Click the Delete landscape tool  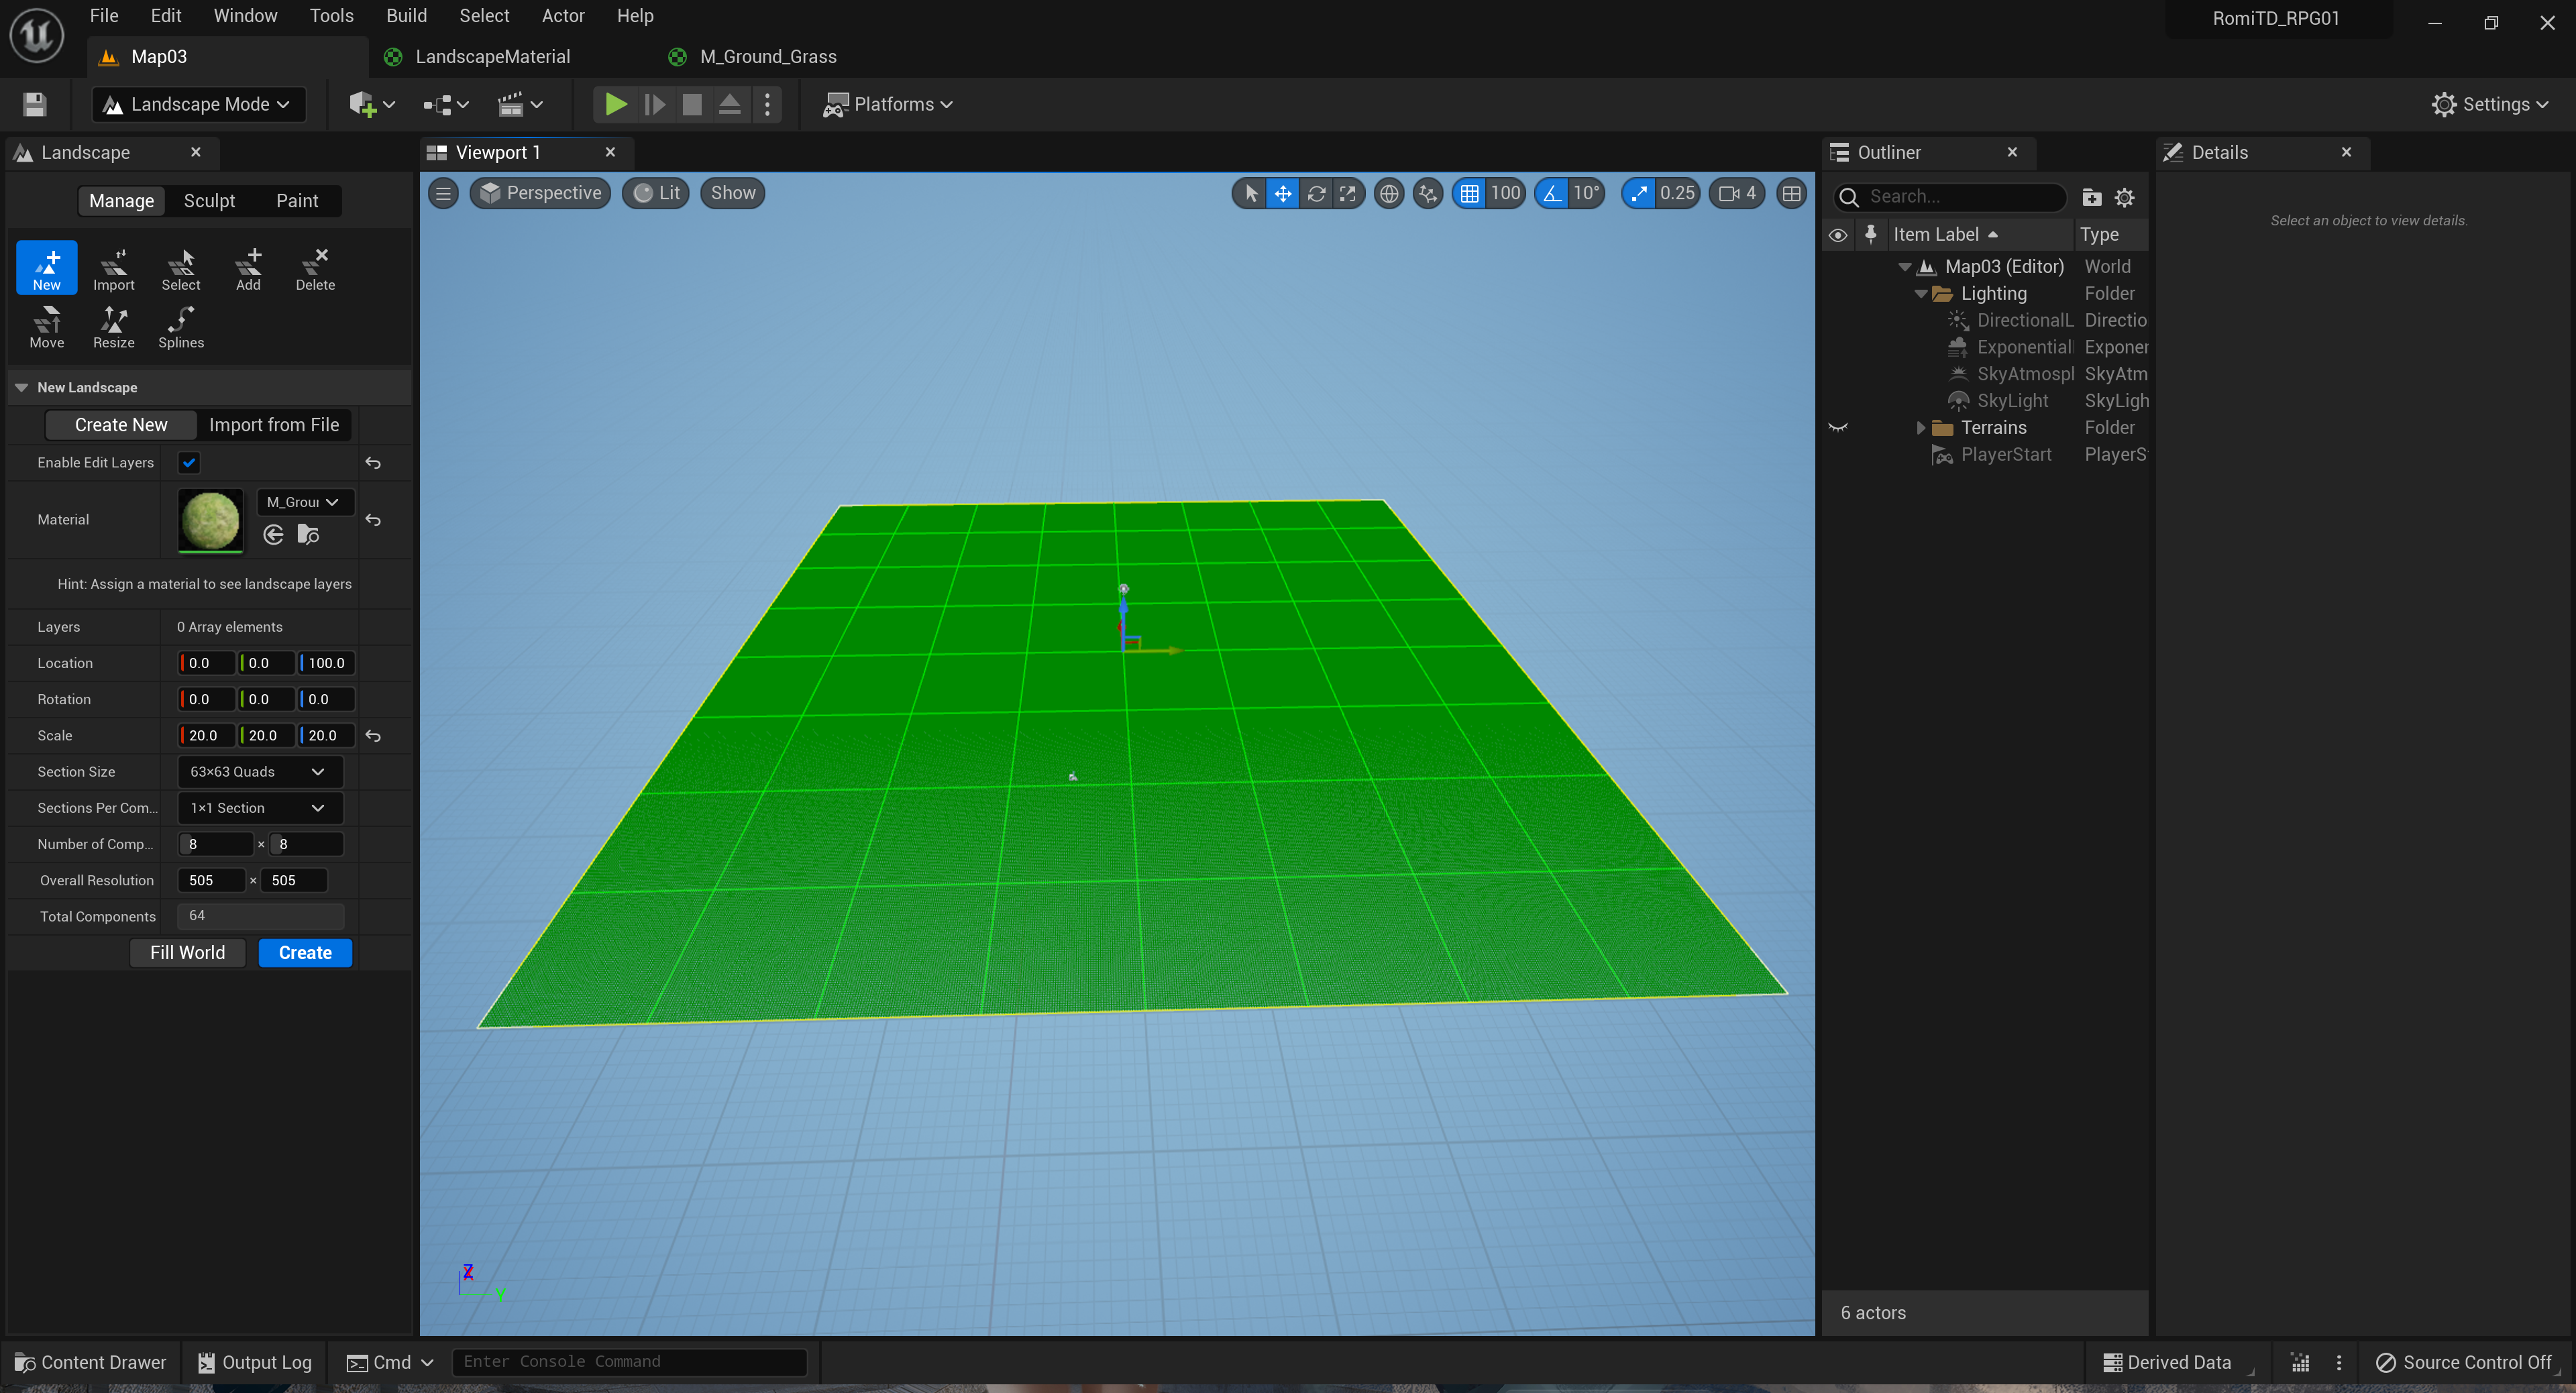click(x=315, y=269)
